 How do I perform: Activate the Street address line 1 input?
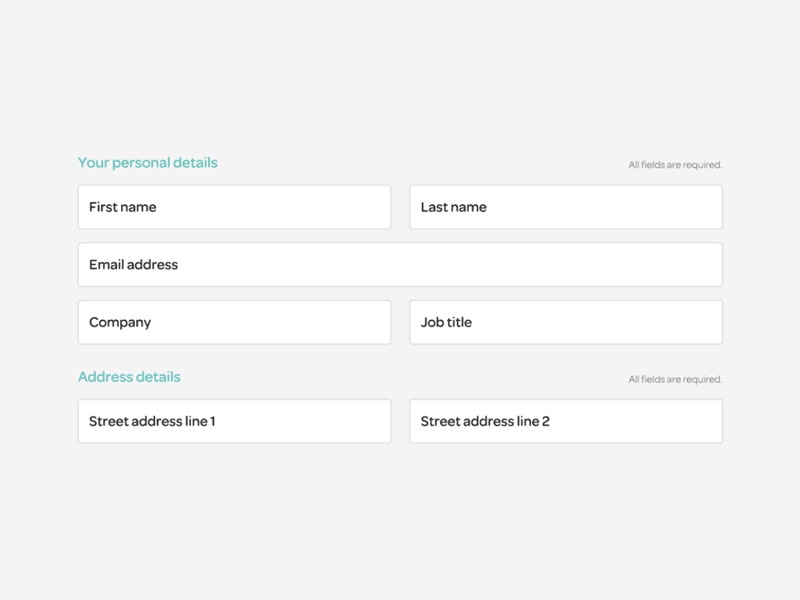point(234,420)
